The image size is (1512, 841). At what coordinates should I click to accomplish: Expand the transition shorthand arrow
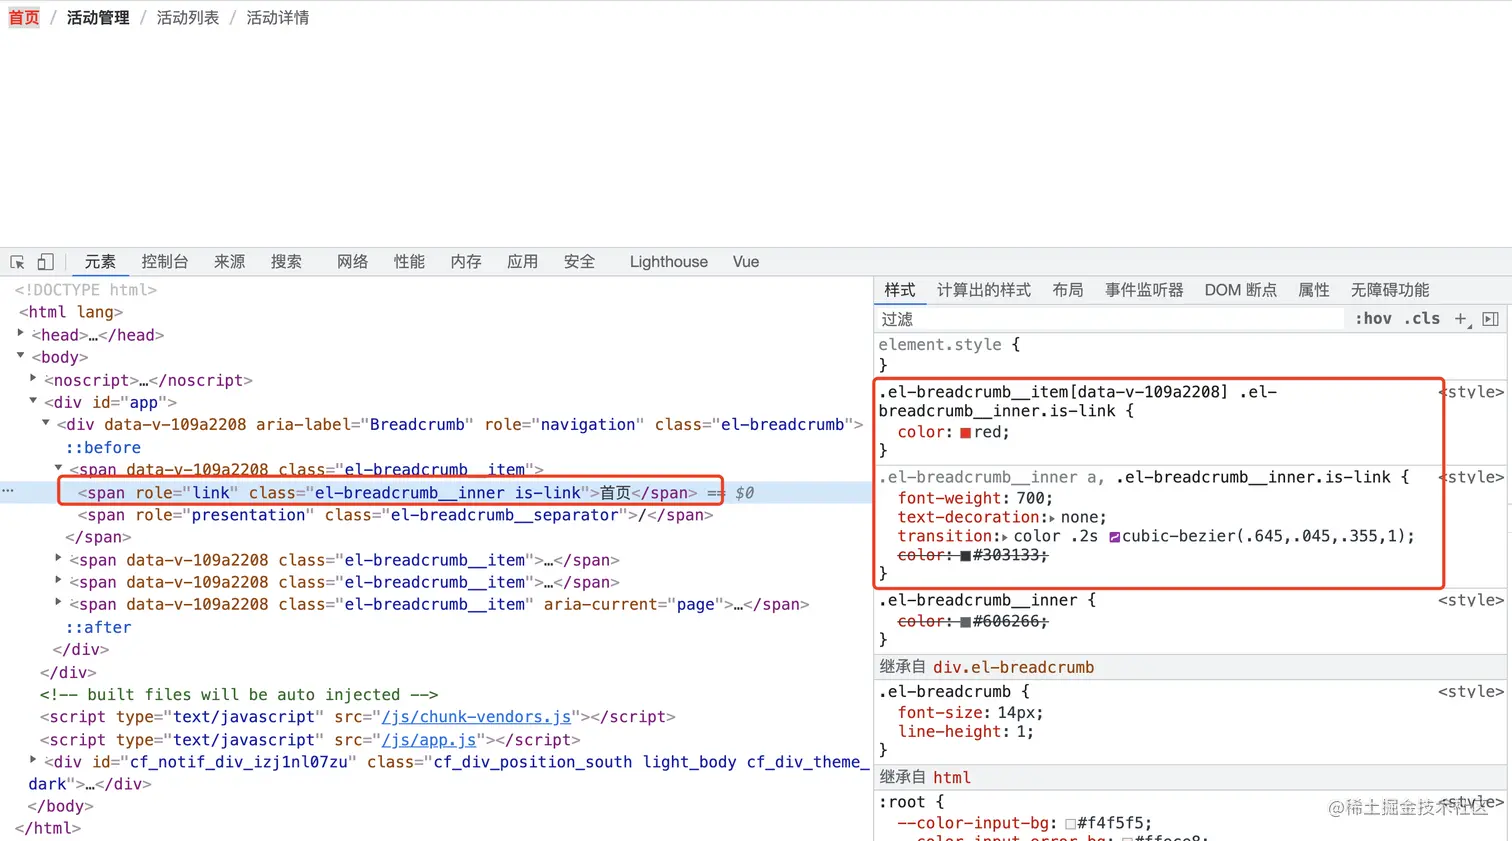tap(1005, 537)
